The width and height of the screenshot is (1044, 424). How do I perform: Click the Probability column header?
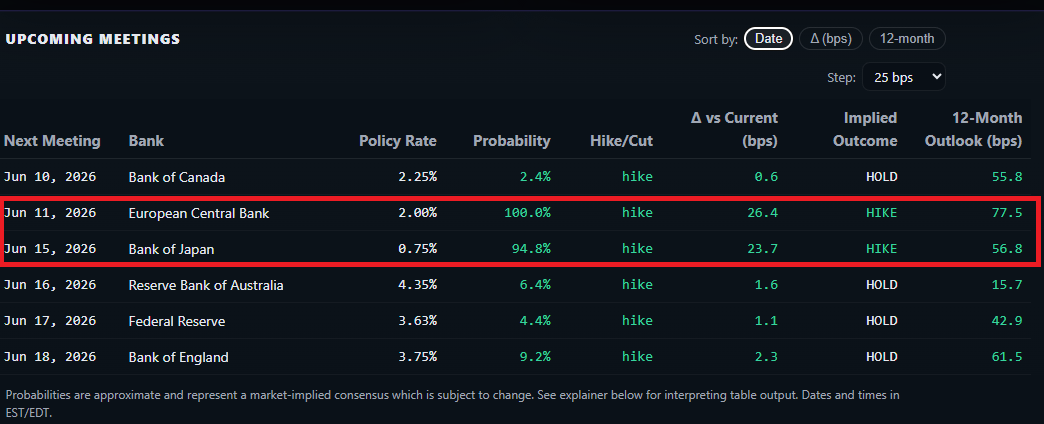511,141
